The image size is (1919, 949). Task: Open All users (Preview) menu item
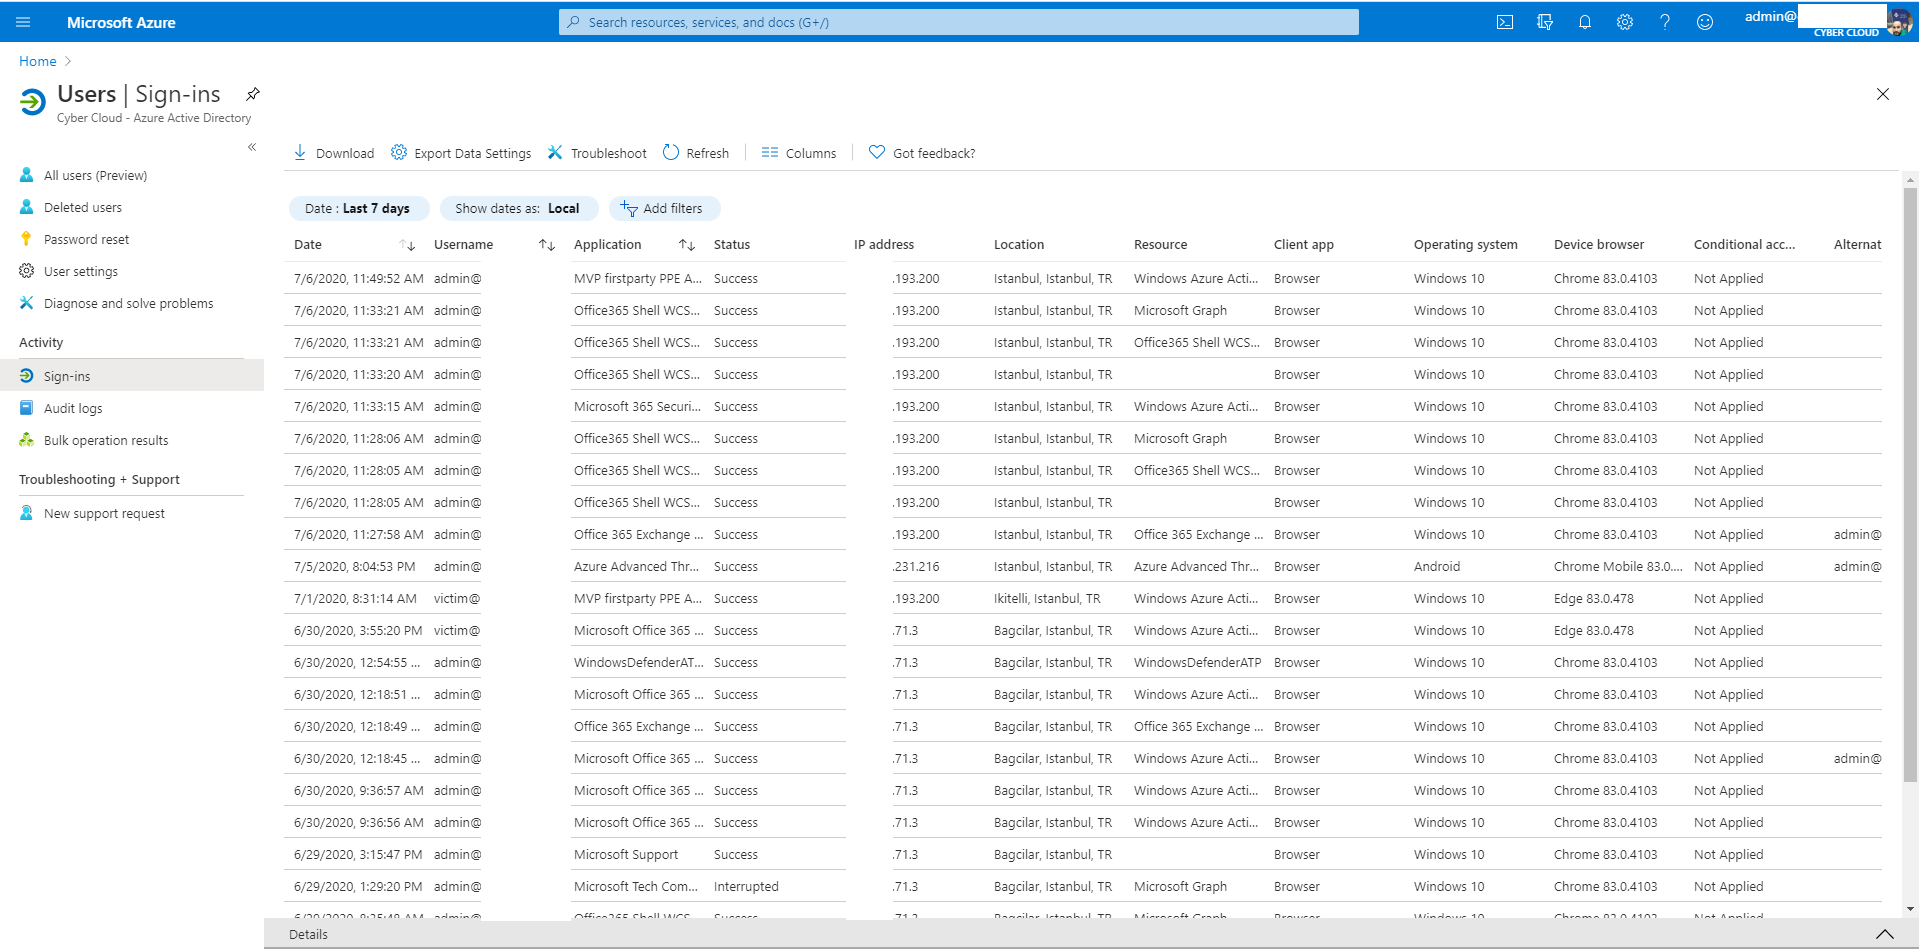pyautogui.click(x=95, y=175)
